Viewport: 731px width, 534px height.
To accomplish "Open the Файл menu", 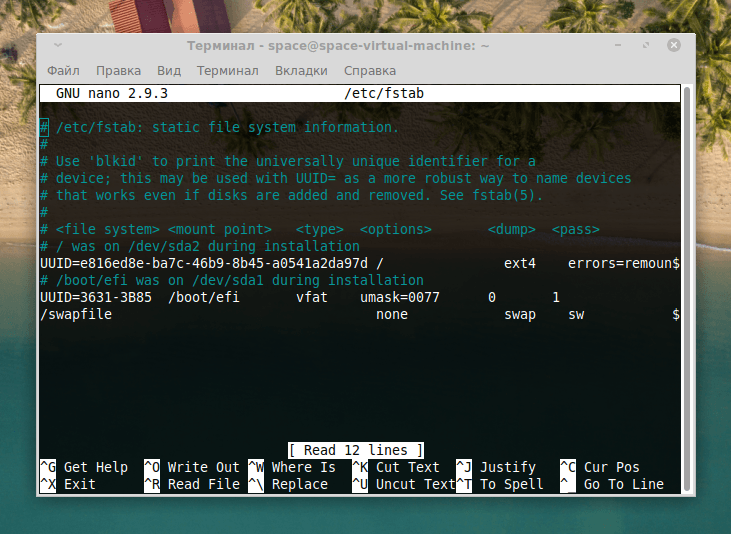I will [x=63, y=70].
